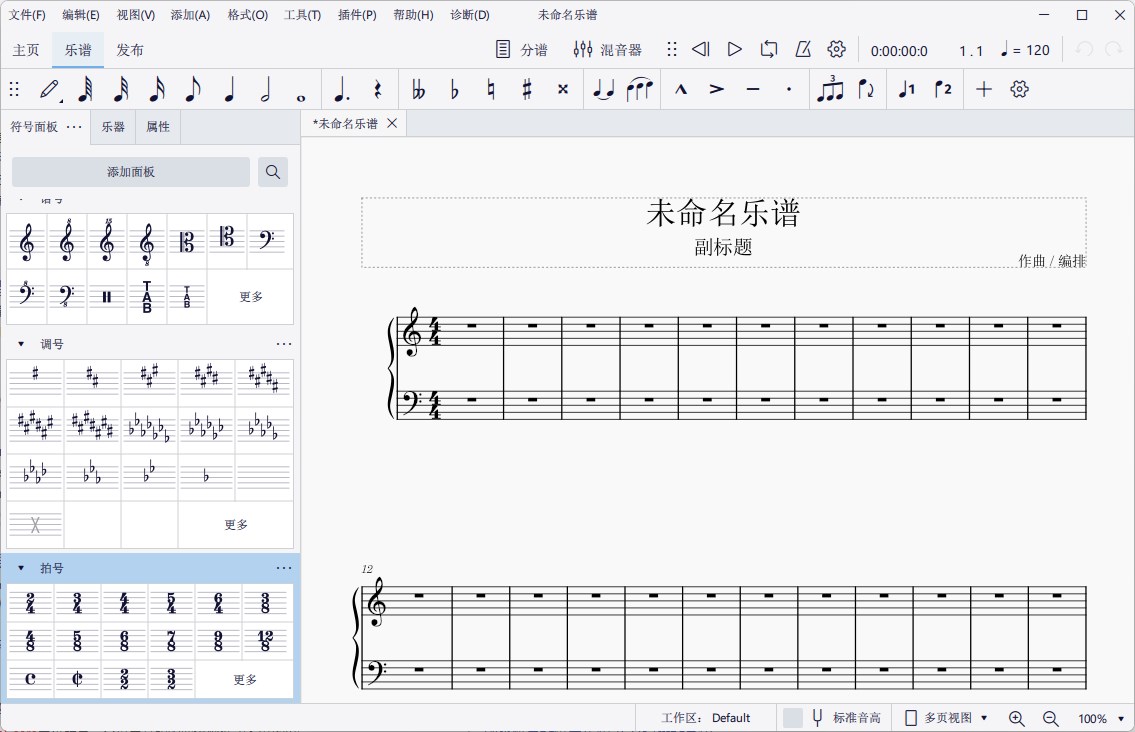
Task: Switch to the 乐器 tab
Action: (x=112, y=126)
